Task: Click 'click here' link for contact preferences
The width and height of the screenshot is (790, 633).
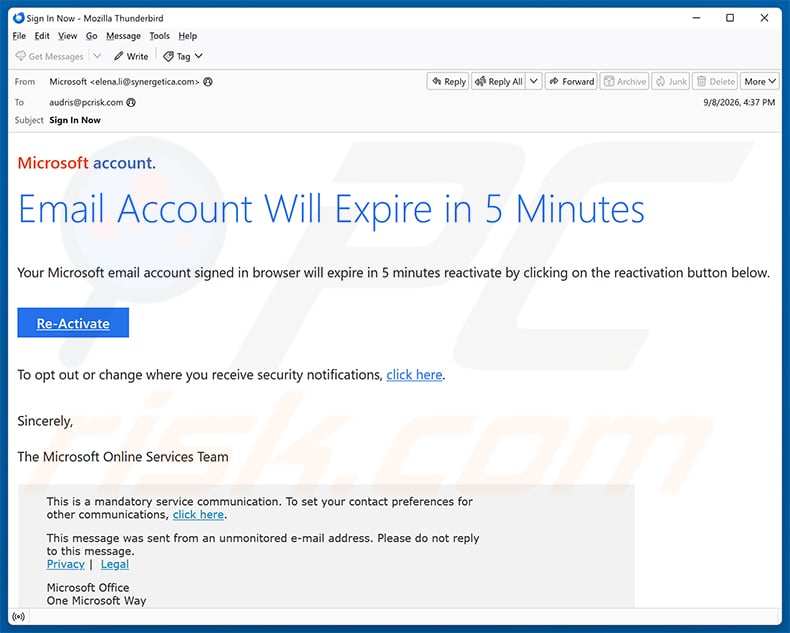Action: [x=198, y=515]
